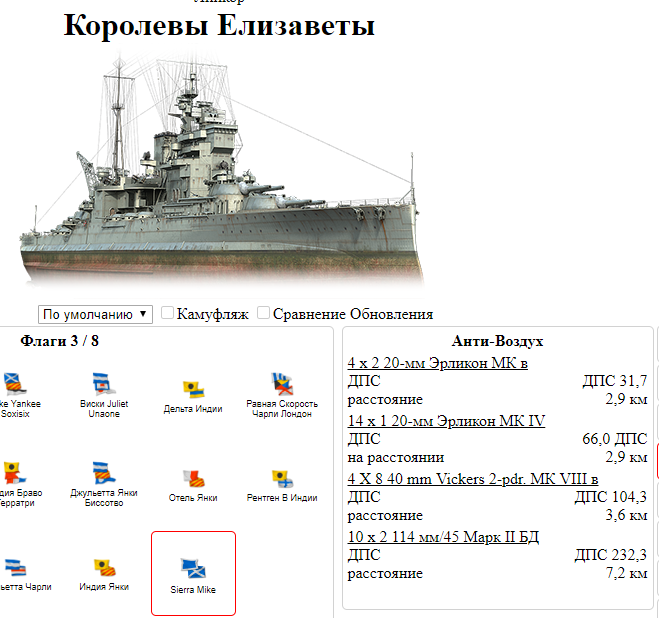Click the Sierra Mike flag
Viewport: 659px width, 618px height.
(x=193, y=575)
